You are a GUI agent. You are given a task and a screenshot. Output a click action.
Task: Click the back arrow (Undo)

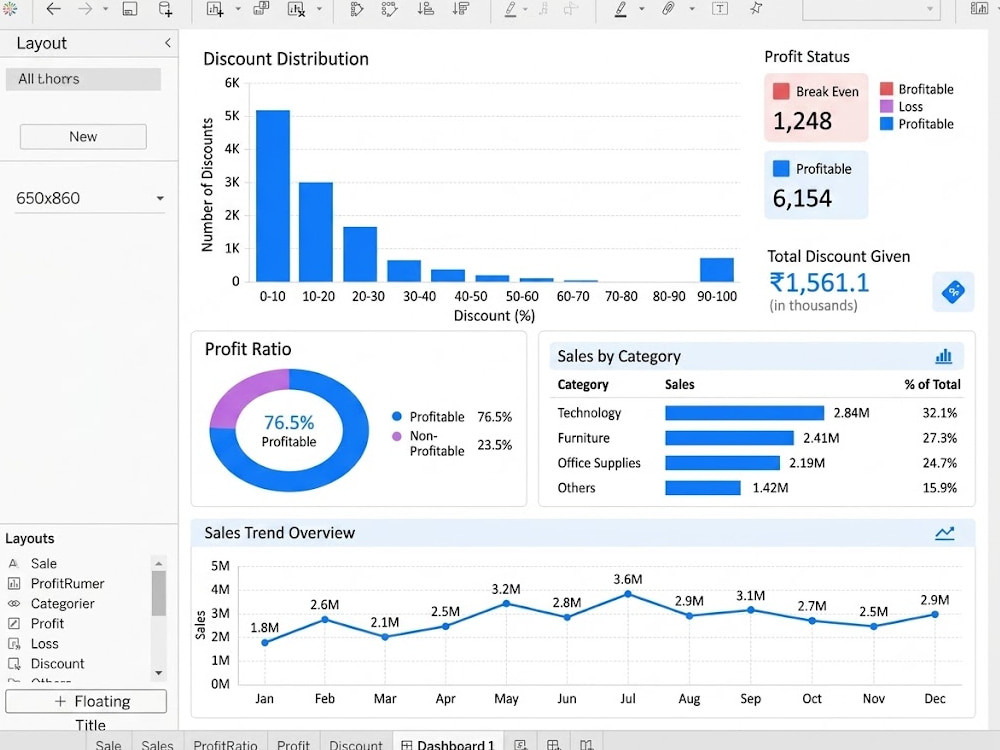click(54, 9)
